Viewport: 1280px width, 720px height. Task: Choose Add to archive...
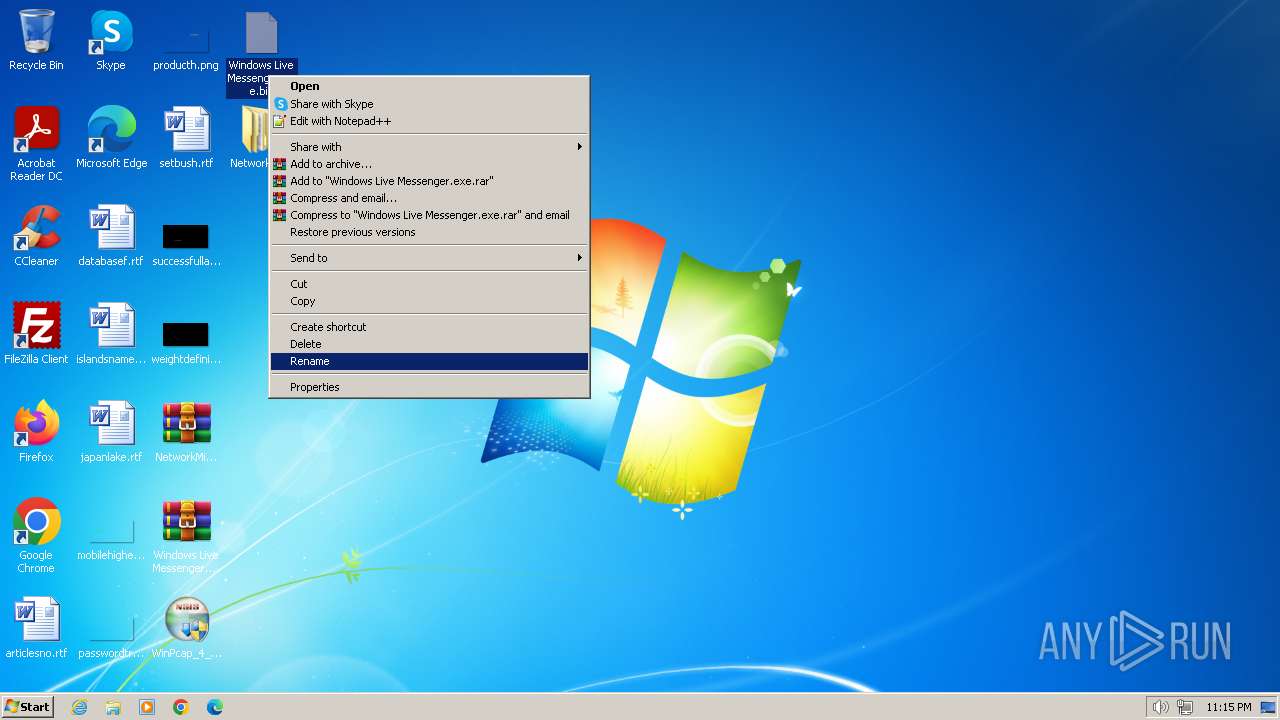coord(429,164)
